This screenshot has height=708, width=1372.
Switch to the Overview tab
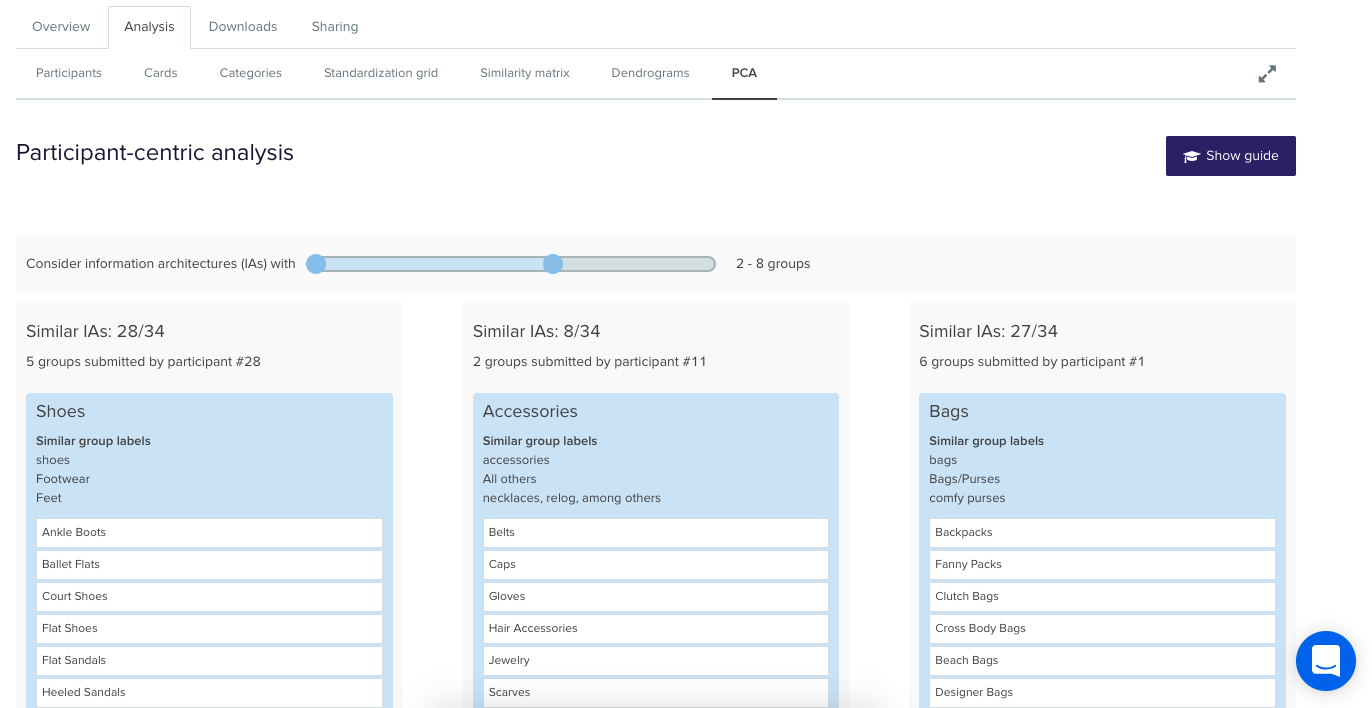[61, 27]
